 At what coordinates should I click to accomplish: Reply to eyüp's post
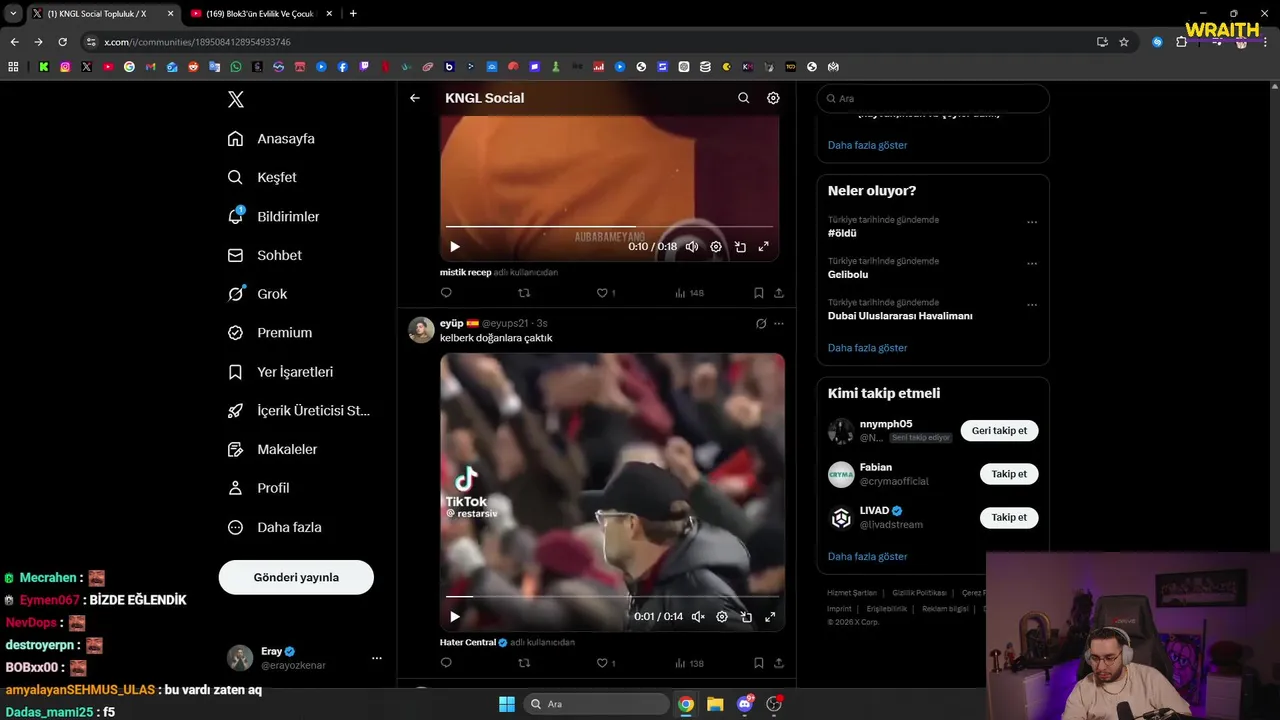tap(446, 663)
